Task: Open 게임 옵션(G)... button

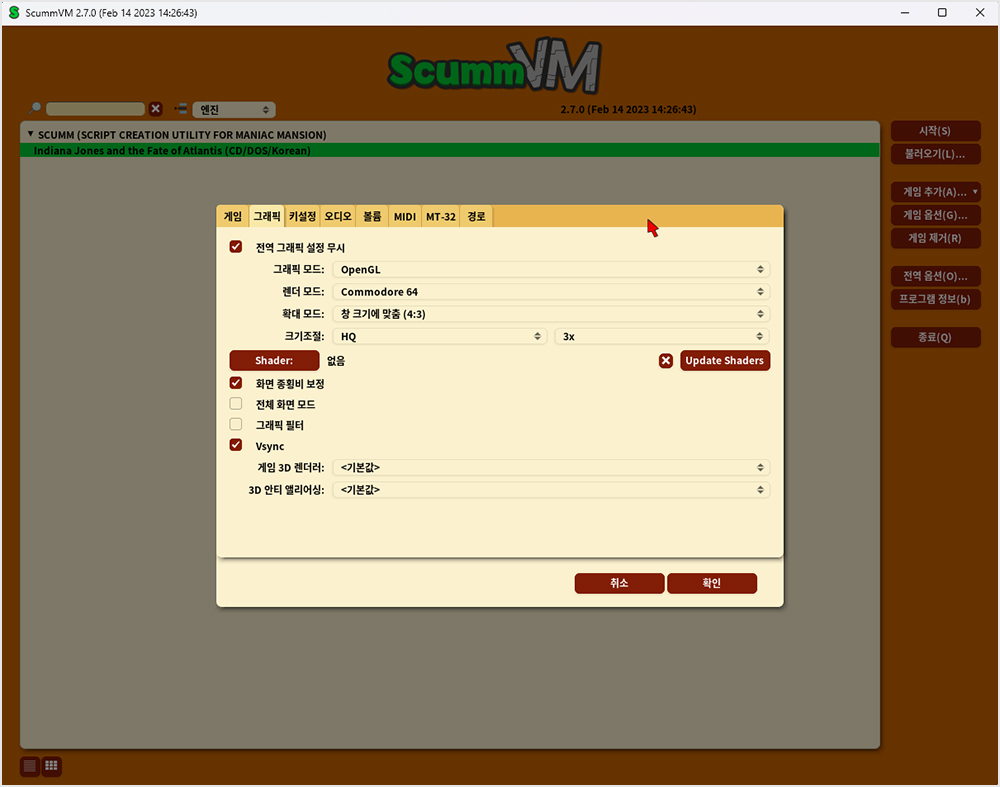Action: pos(935,215)
